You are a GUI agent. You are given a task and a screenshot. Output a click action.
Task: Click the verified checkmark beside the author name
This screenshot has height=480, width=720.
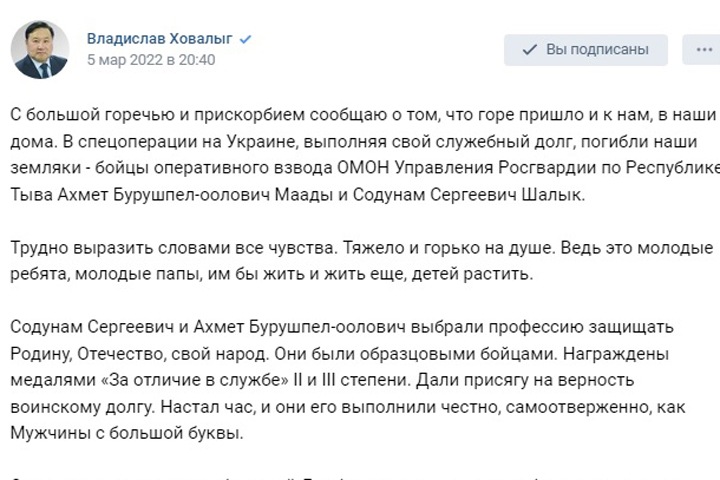[245, 39]
